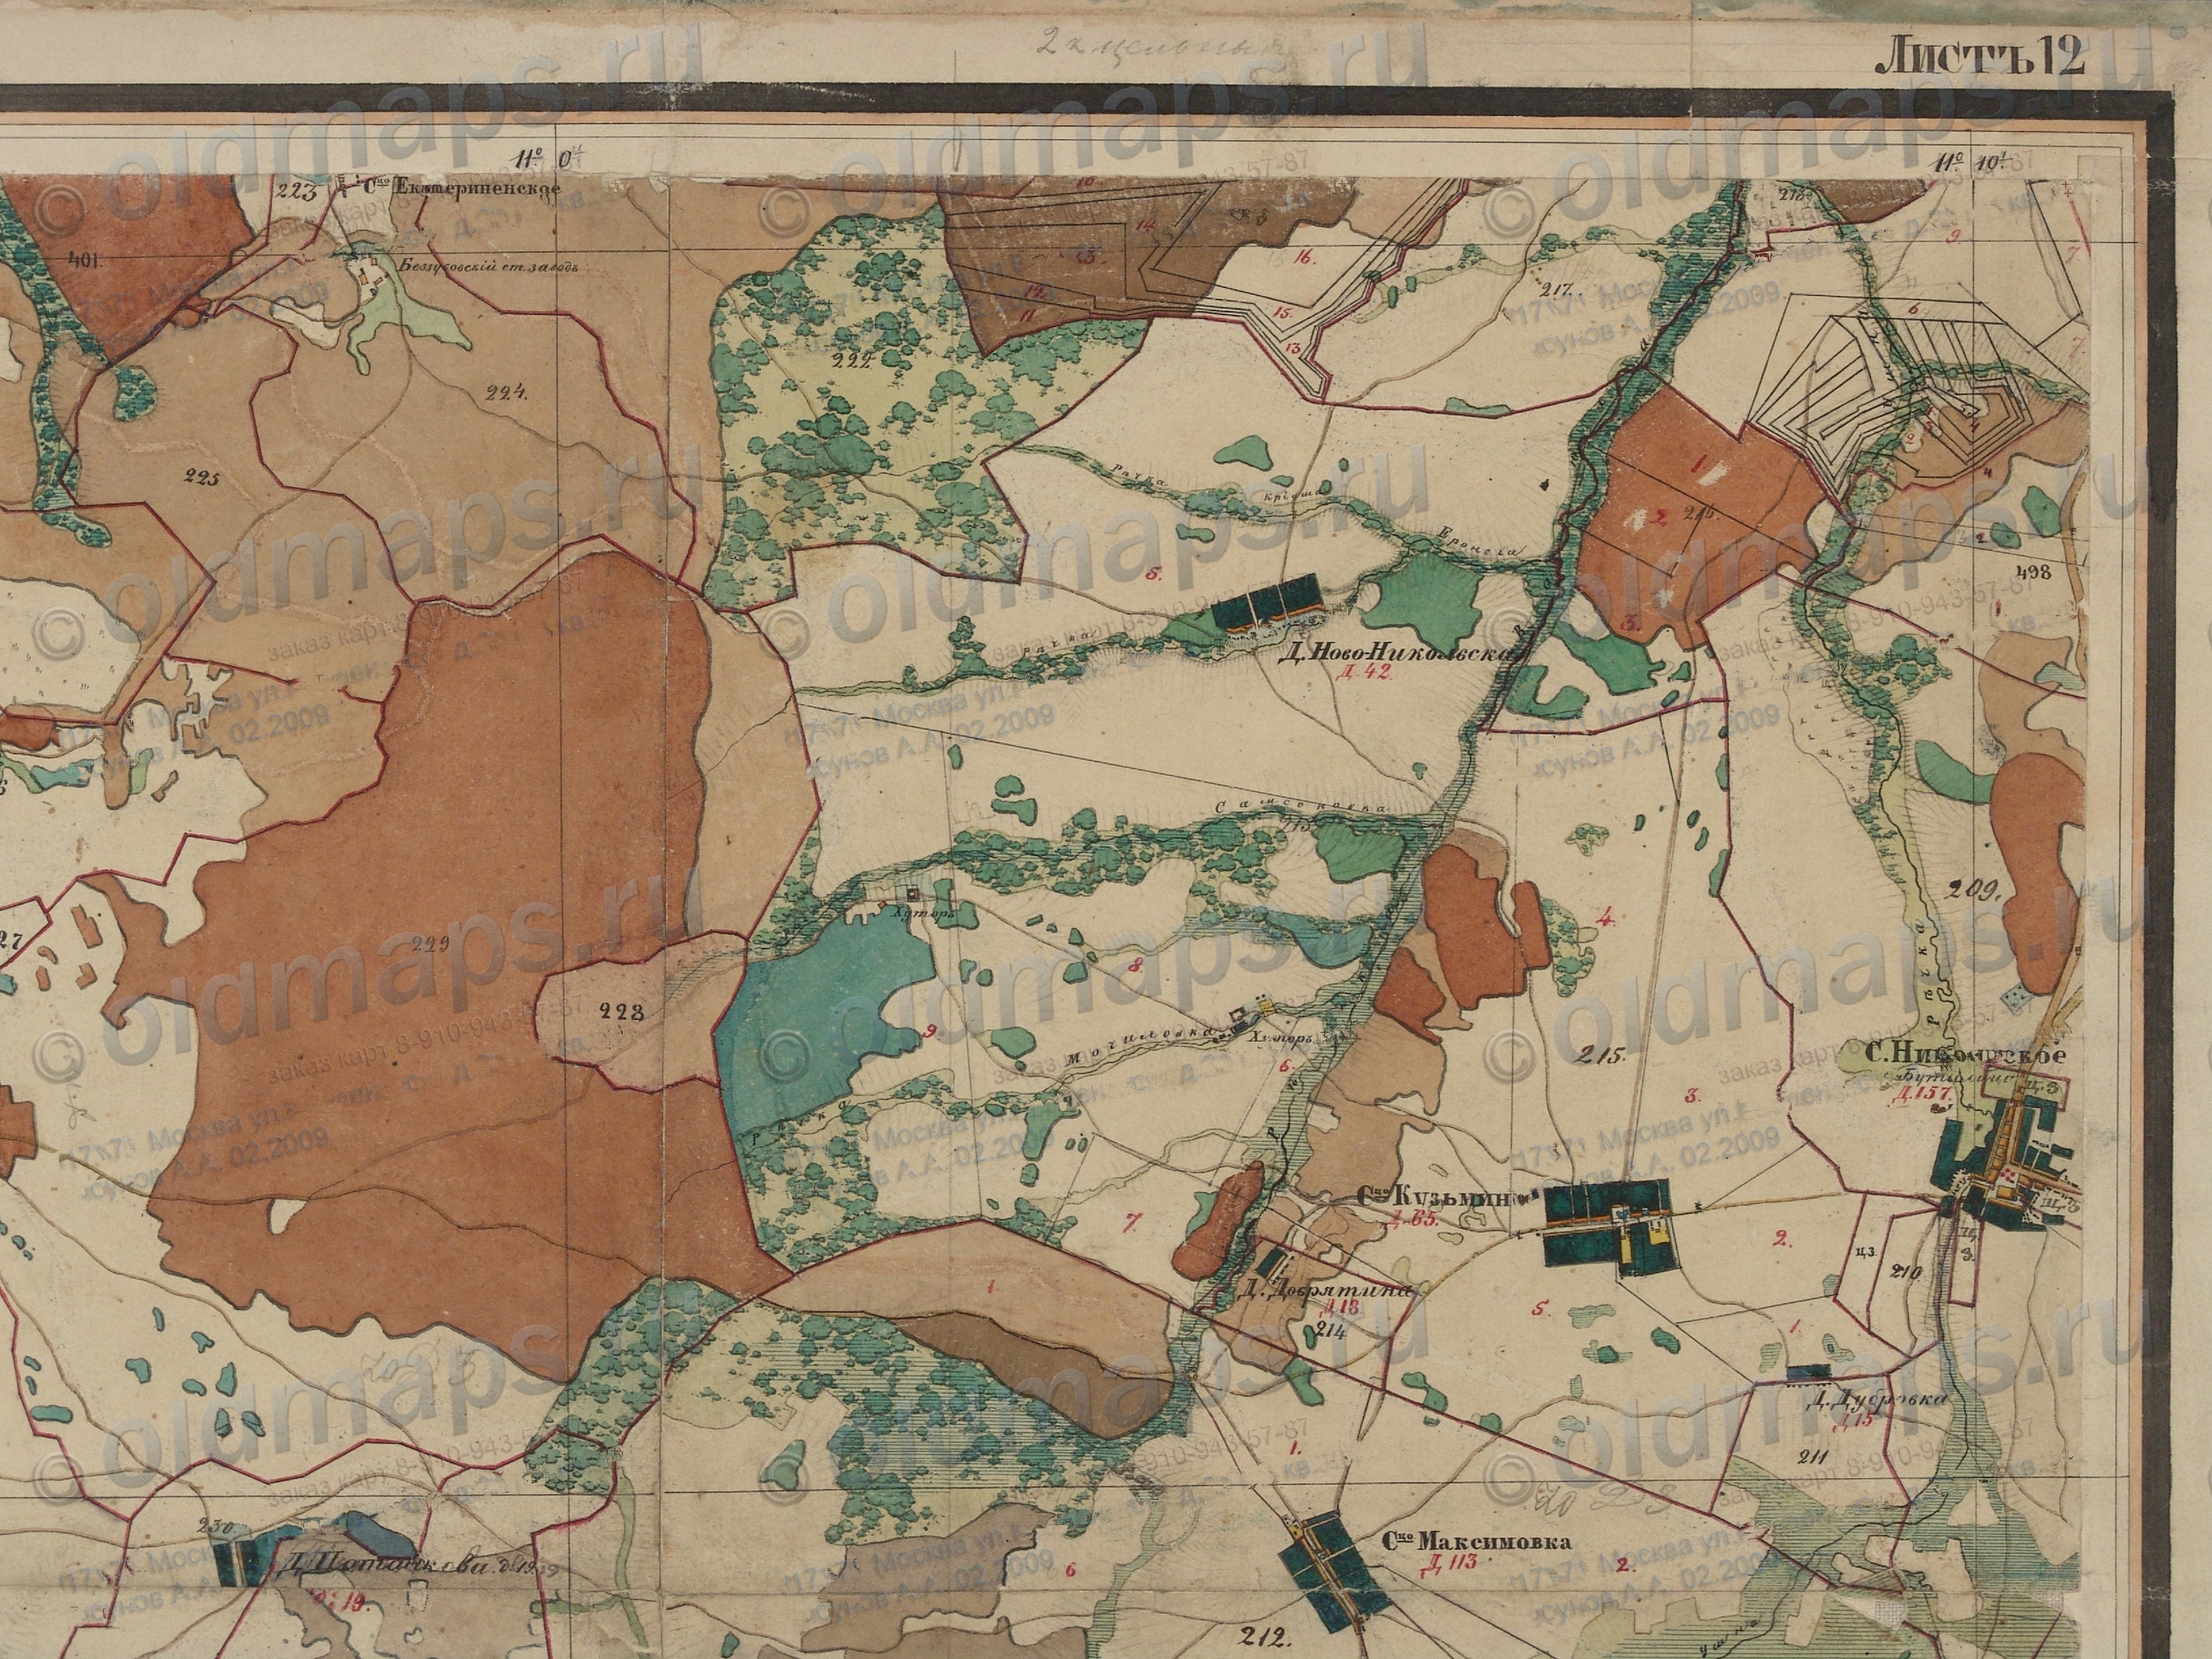Click the Дубровка hamlet building symbol
The image size is (2212, 1659).
[1808, 1373]
